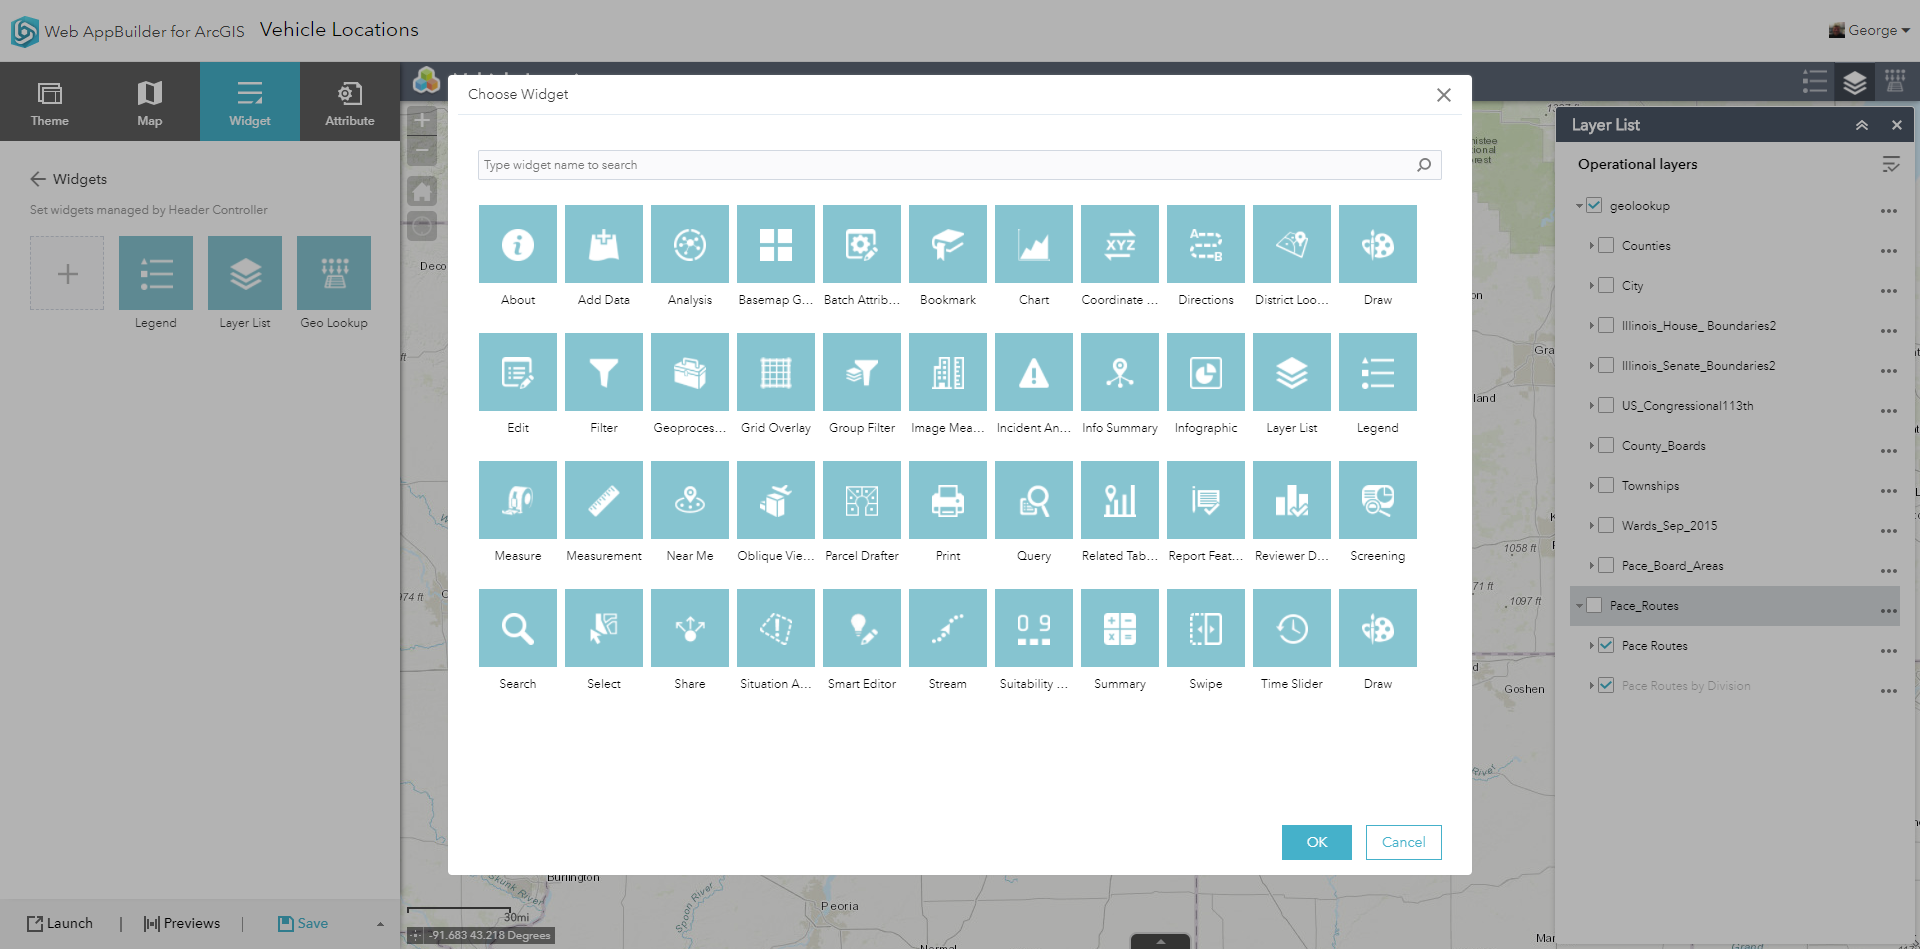
Task: Choose the Add Data widget
Action: pos(604,244)
